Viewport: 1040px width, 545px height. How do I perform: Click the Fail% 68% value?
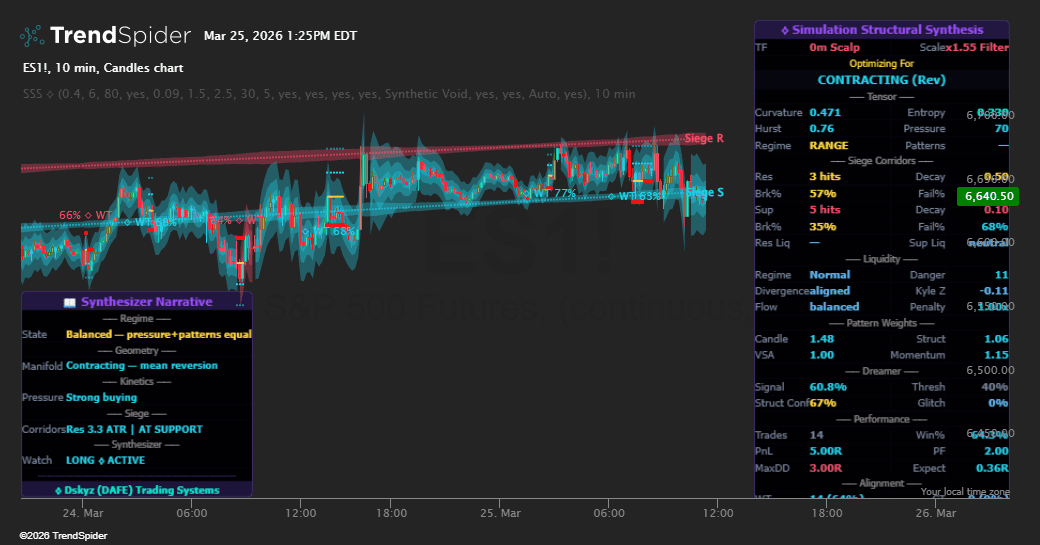(x=995, y=227)
